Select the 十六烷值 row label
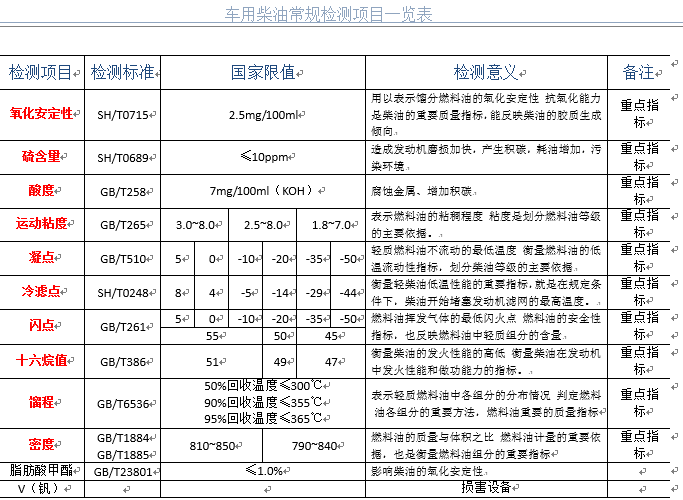Viewport: 683px width, 500px height. pos(41,360)
